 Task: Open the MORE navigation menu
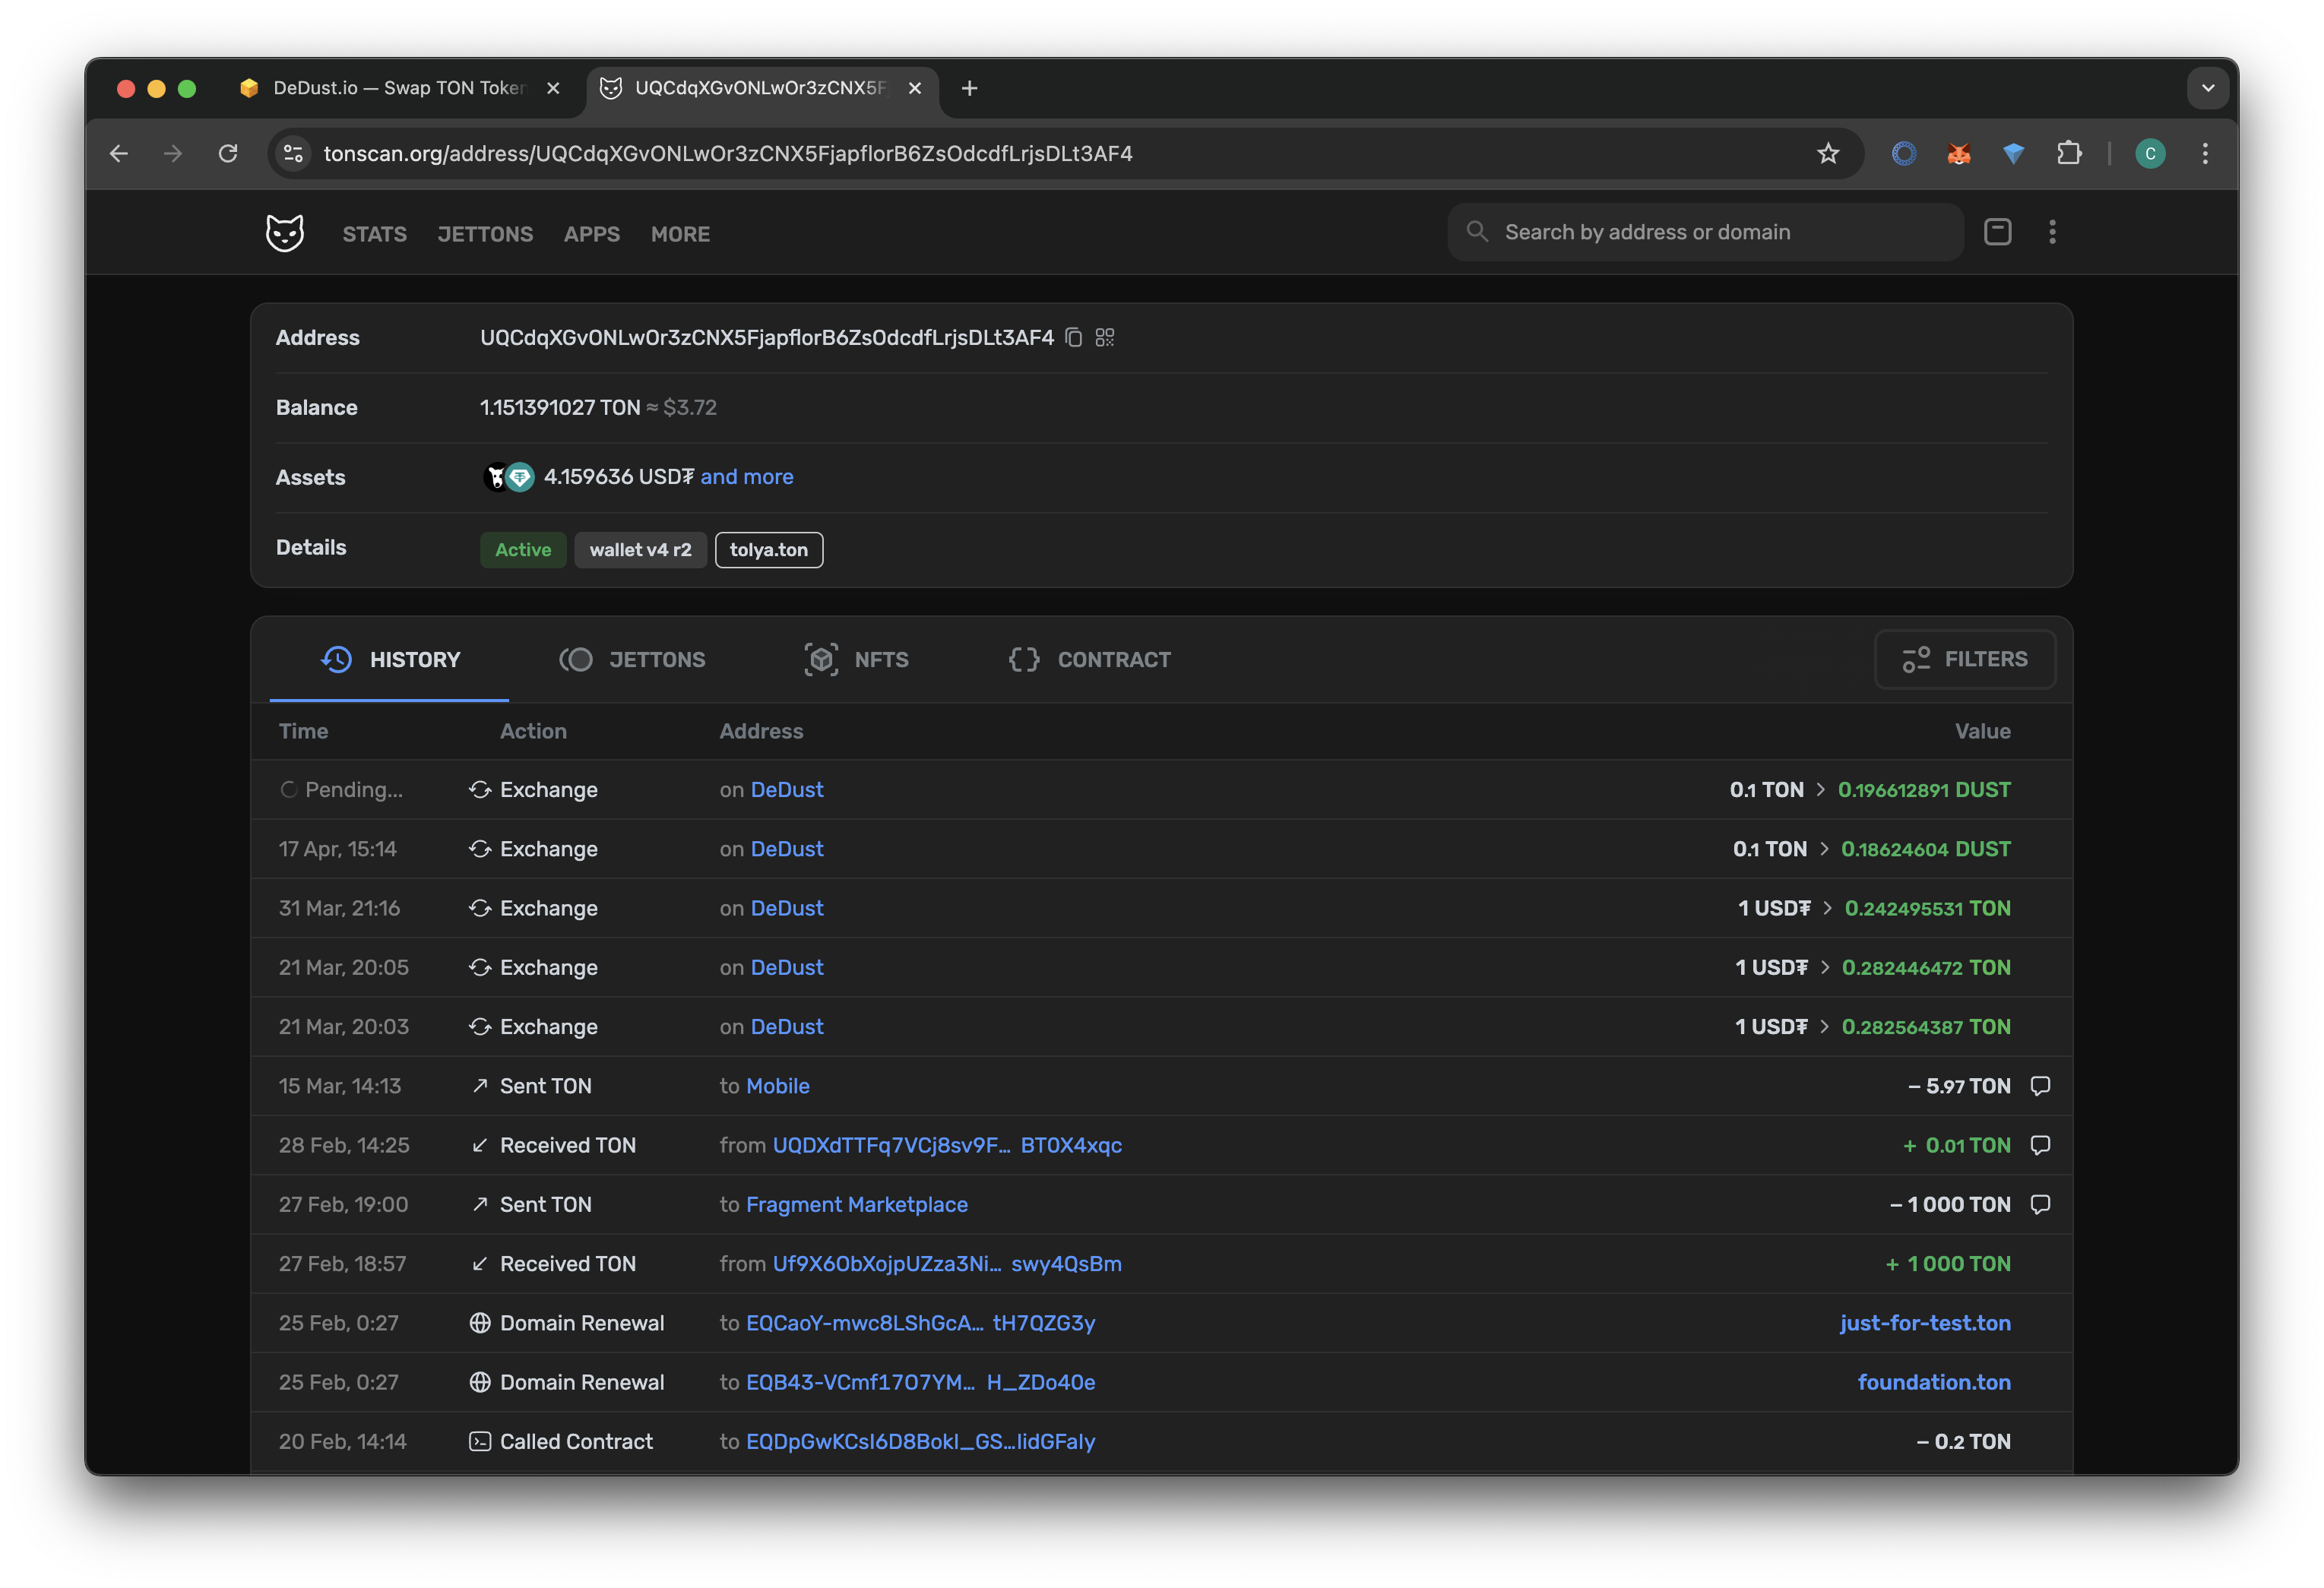[x=680, y=234]
